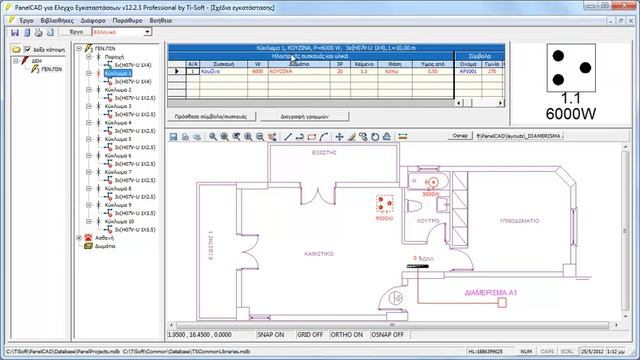Select ΓΕΝ.ΠΙΝ under ΔΕΗ in left panel
640x360 pixels.
click(x=51, y=69)
